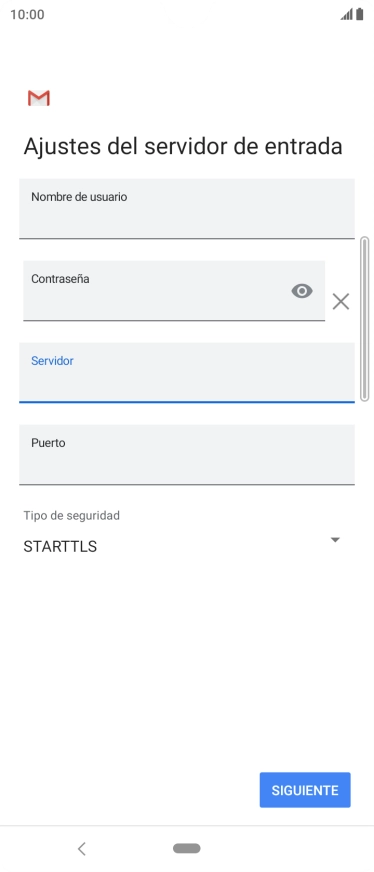
Task: Tap the signal strength status icon
Action: point(347,14)
